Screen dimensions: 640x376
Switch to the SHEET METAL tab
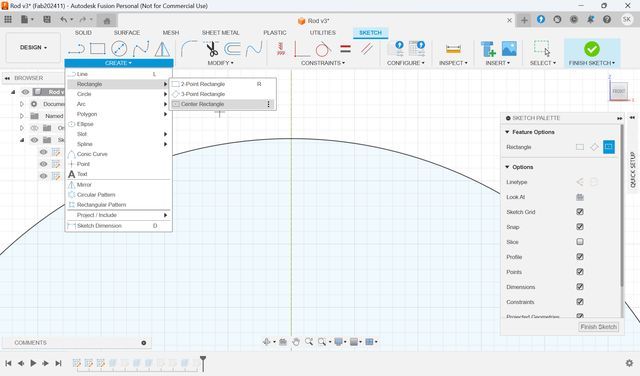coord(220,33)
